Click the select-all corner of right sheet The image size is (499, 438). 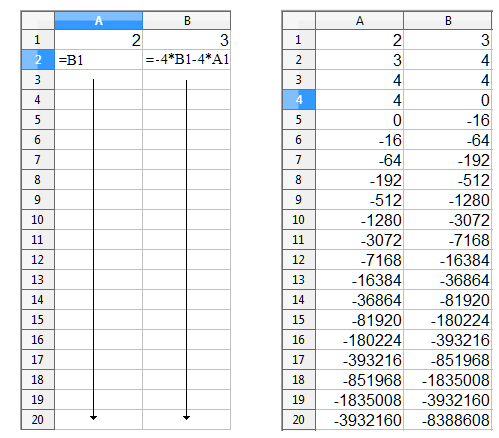299,21
